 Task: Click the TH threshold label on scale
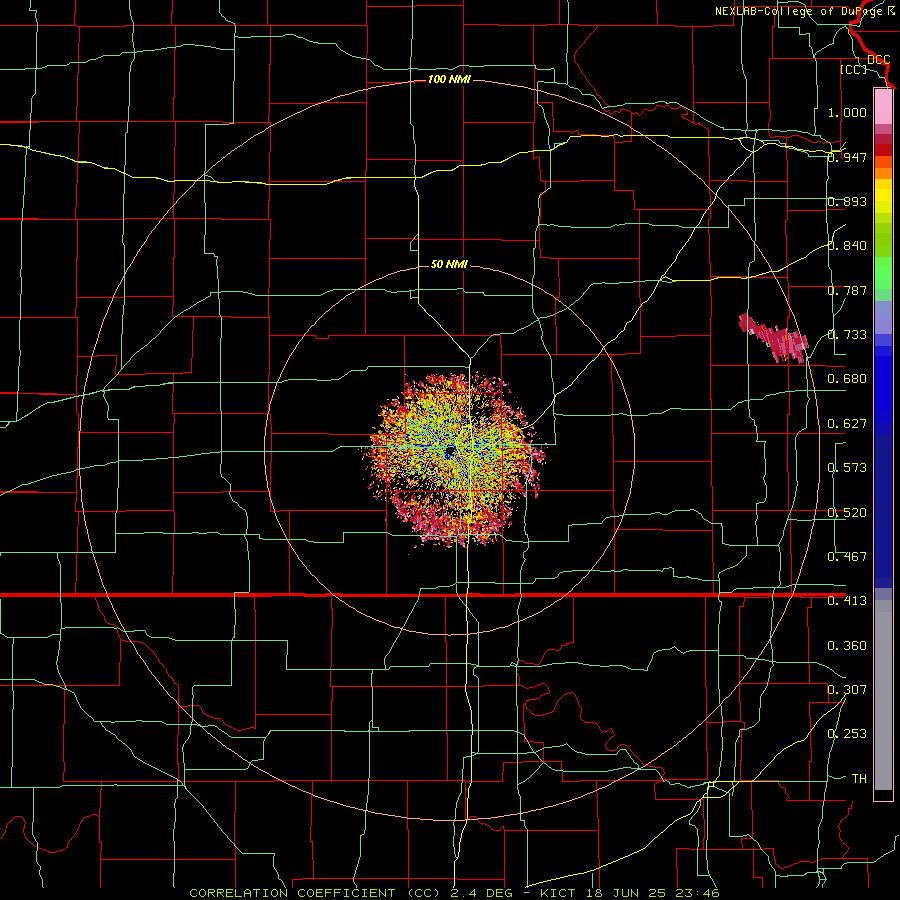(x=859, y=779)
